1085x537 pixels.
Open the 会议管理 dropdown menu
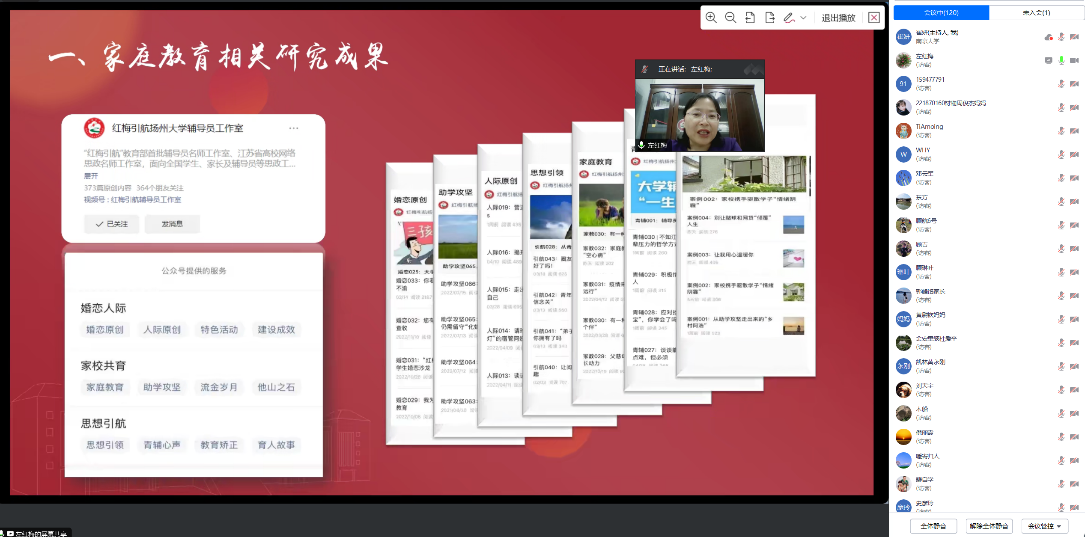[1047, 526]
